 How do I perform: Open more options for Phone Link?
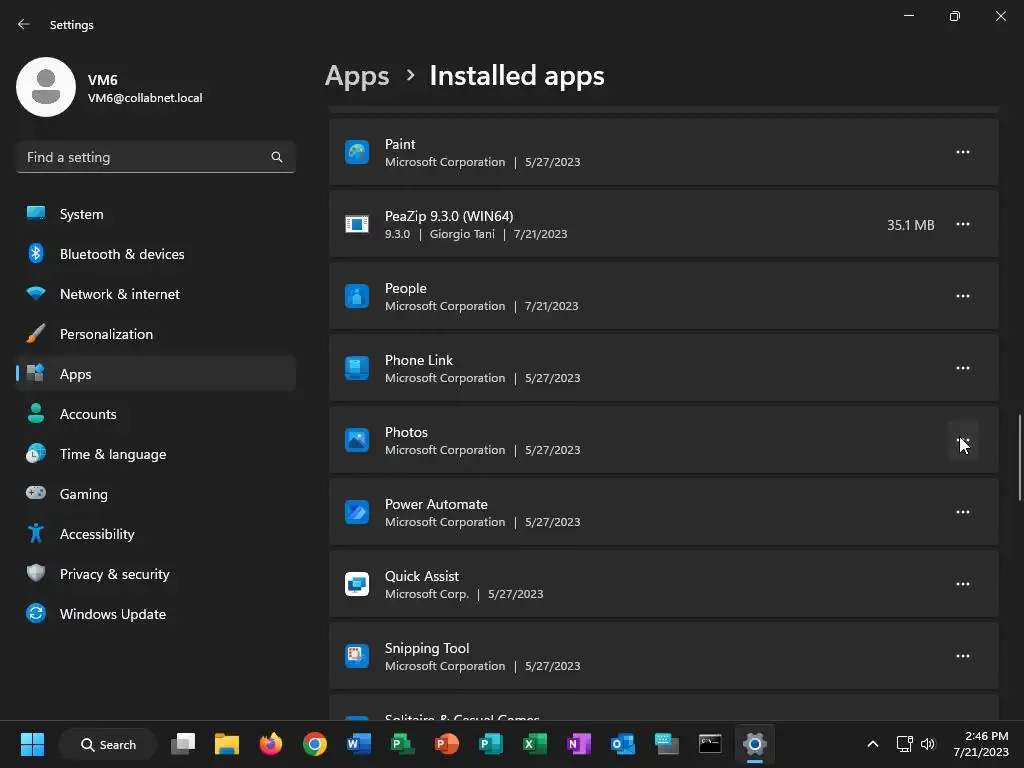(962, 368)
